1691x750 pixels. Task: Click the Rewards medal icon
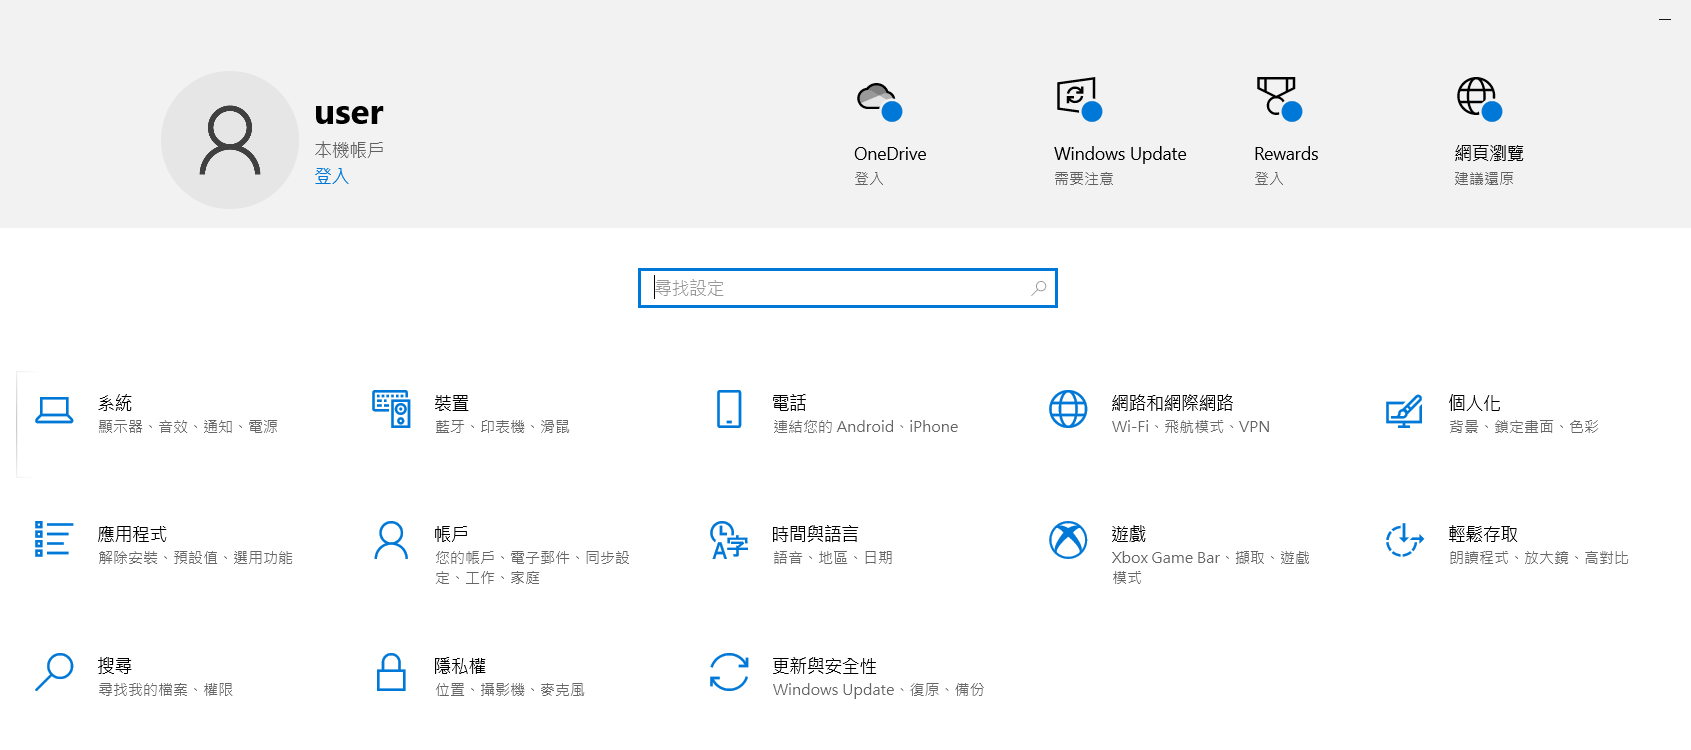coord(1277,98)
